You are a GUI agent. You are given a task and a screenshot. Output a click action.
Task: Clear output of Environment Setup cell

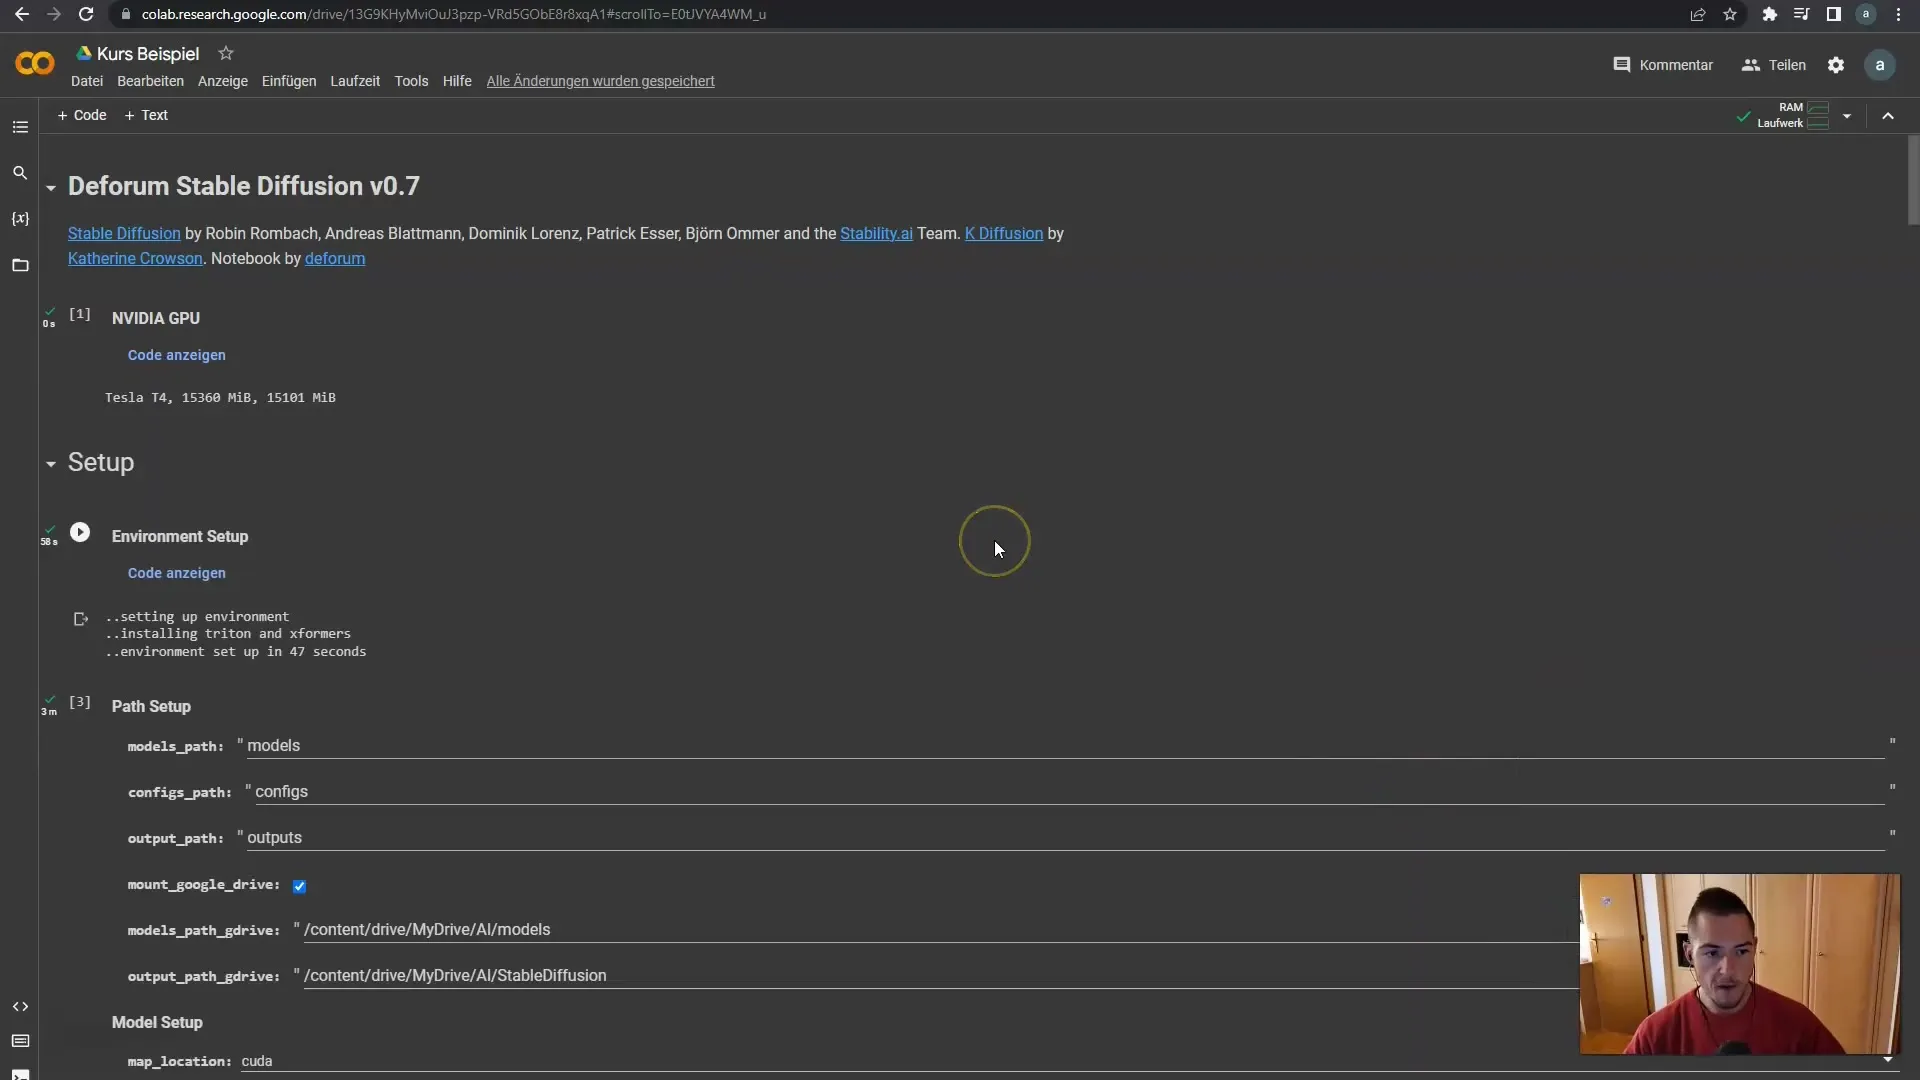[x=81, y=619]
